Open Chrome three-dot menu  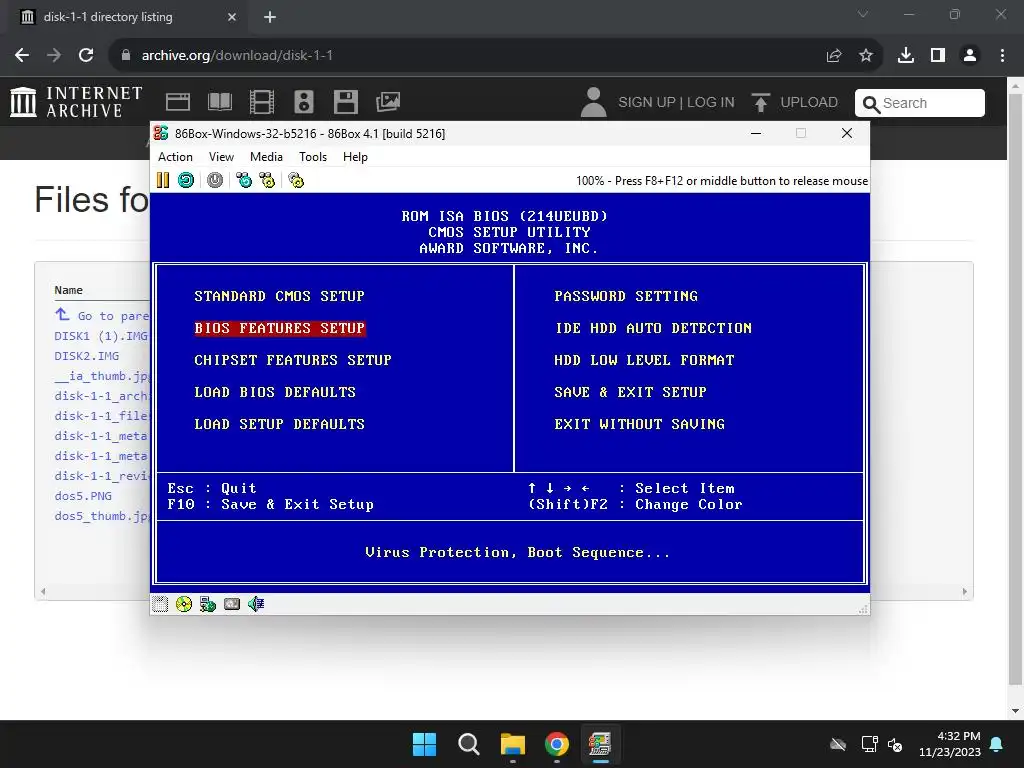(x=1002, y=56)
